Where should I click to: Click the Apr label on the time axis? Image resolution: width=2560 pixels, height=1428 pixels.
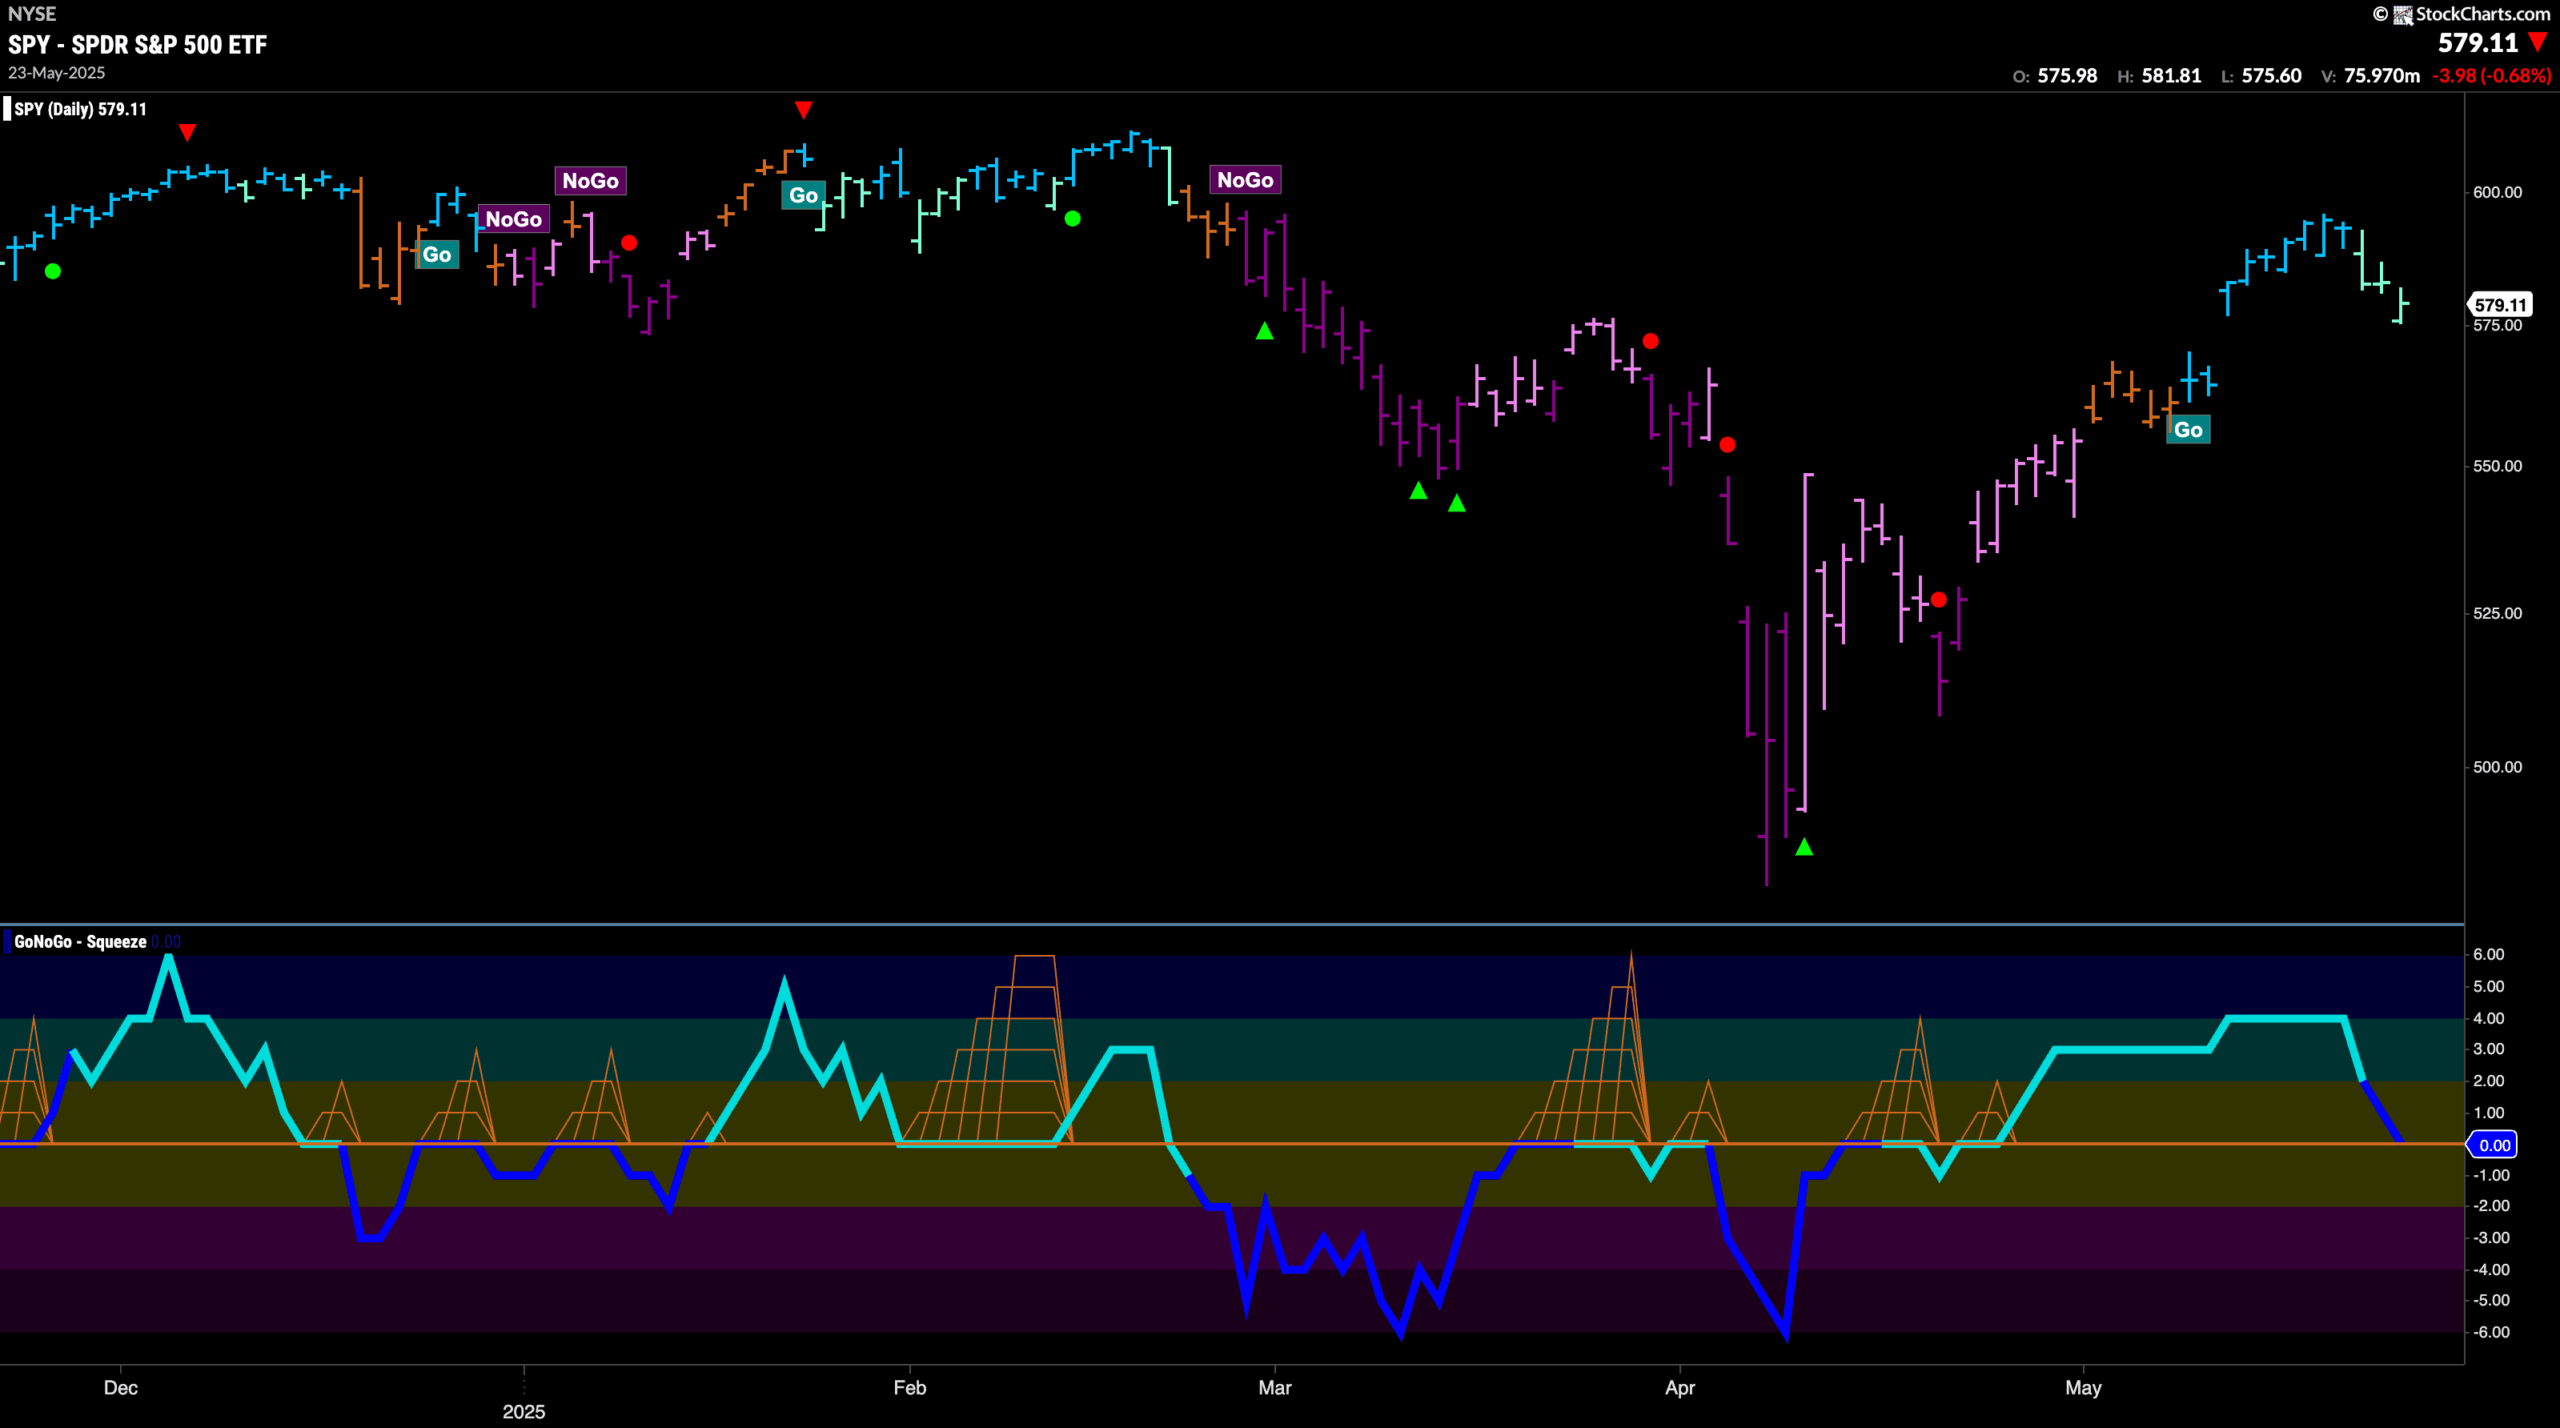tap(1679, 1388)
